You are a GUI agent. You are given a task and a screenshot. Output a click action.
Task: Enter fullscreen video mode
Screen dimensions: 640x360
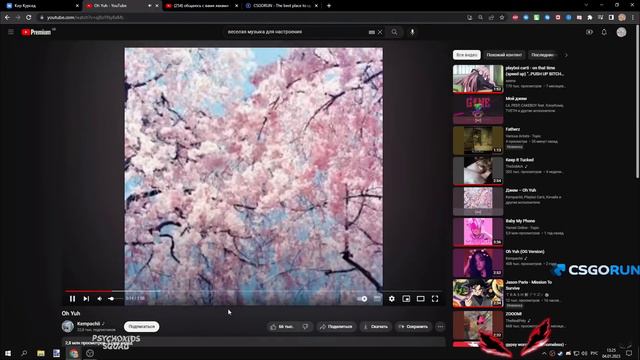tap(435, 299)
